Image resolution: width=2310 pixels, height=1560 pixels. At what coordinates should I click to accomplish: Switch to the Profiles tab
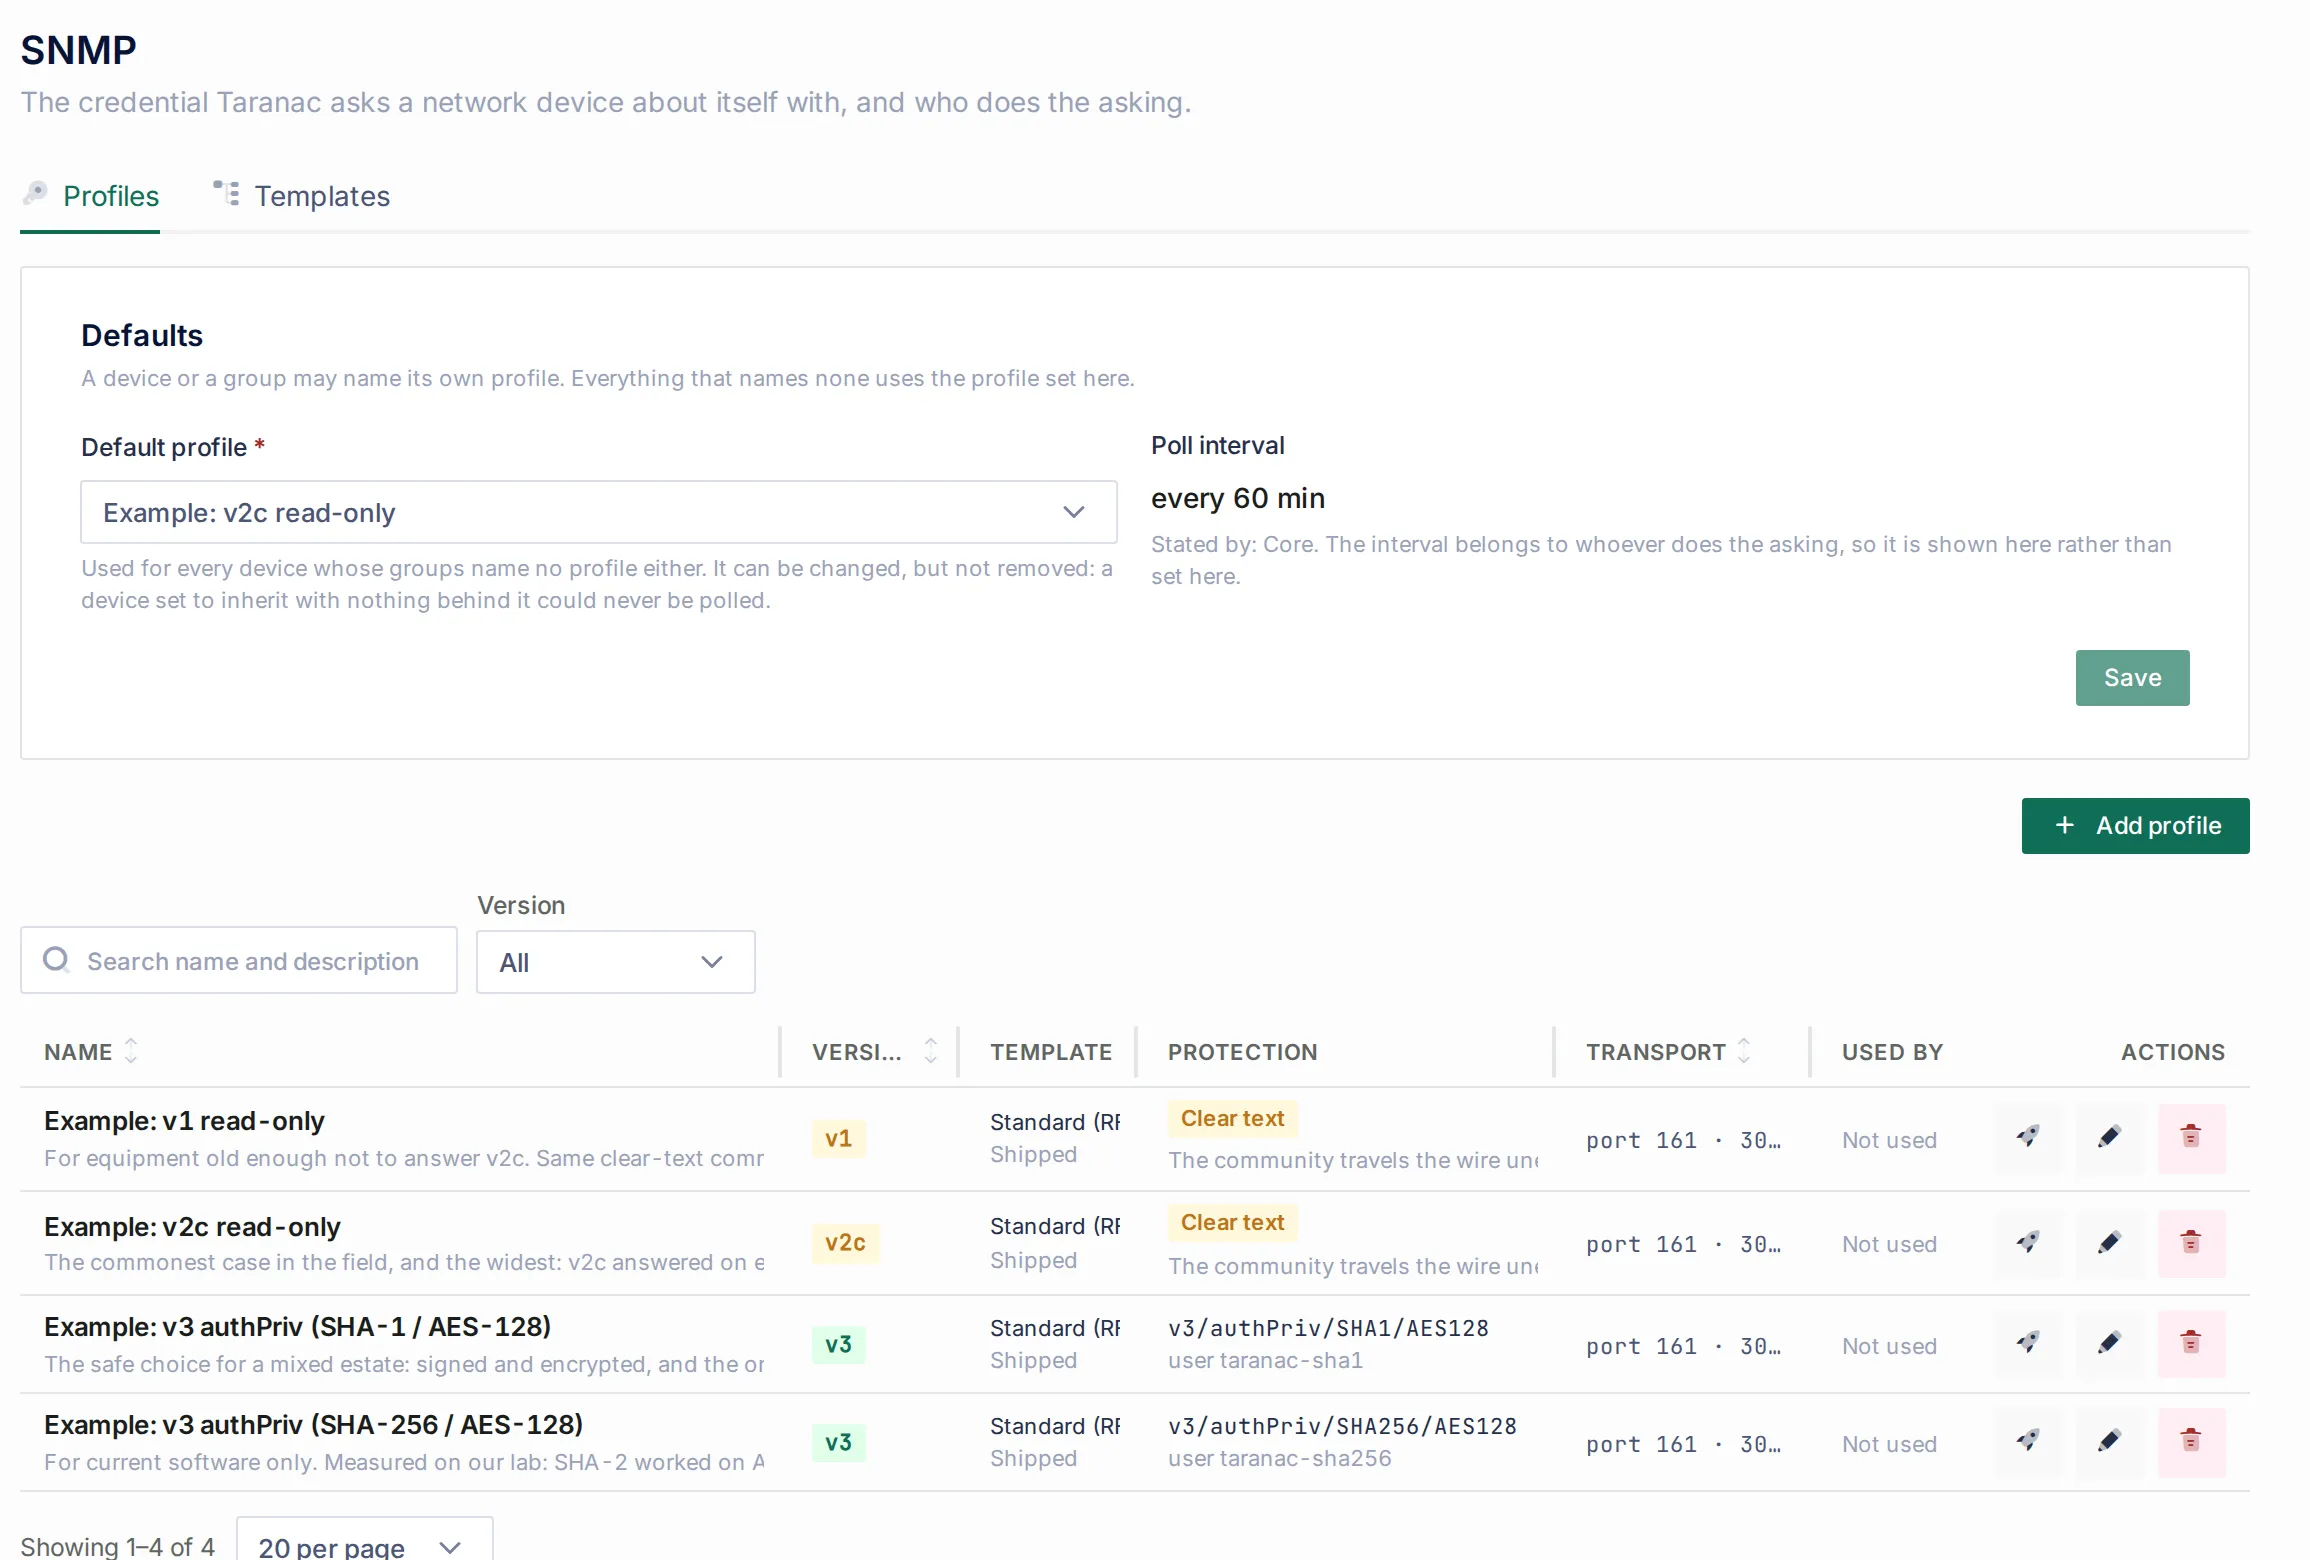[91, 196]
